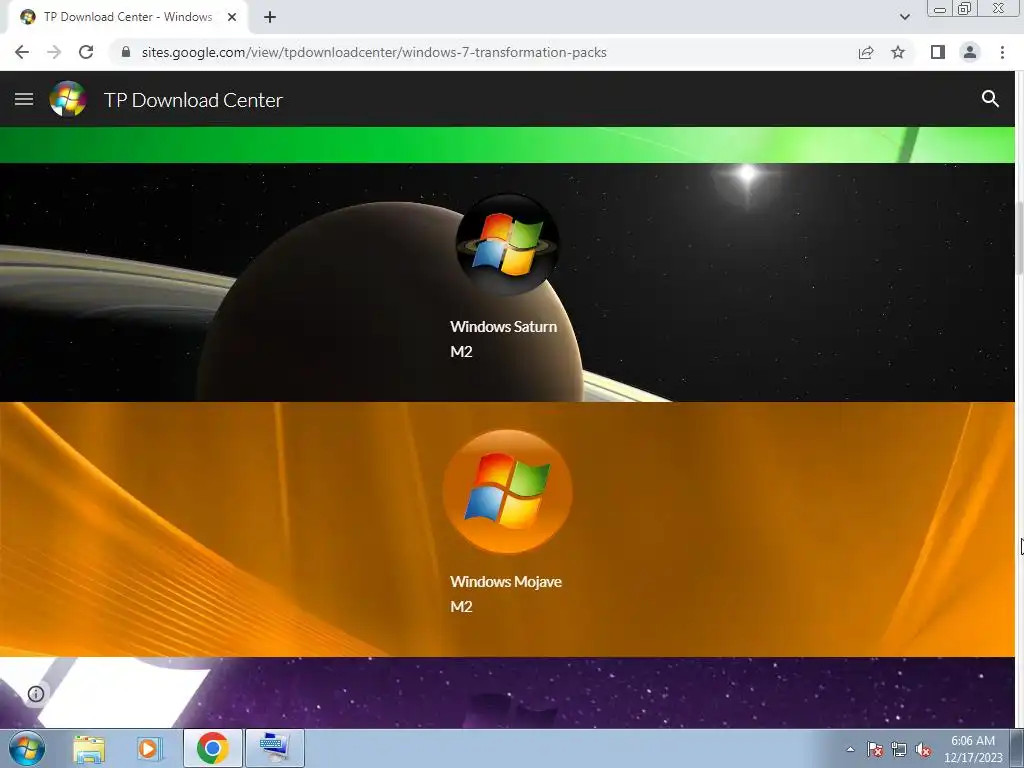Close the TP Download Center tab
This screenshot has width=1024, height=768.
[232, 17]
